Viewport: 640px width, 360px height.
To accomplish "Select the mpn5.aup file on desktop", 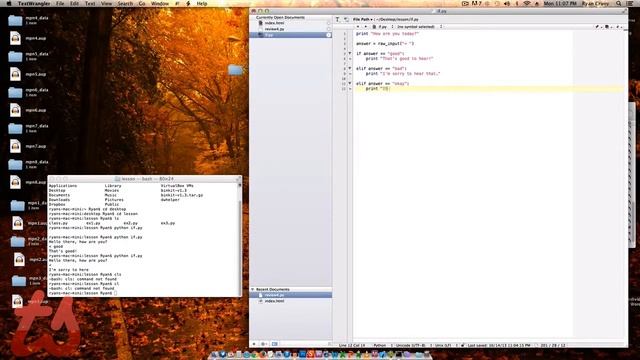I will pos(15,74).
